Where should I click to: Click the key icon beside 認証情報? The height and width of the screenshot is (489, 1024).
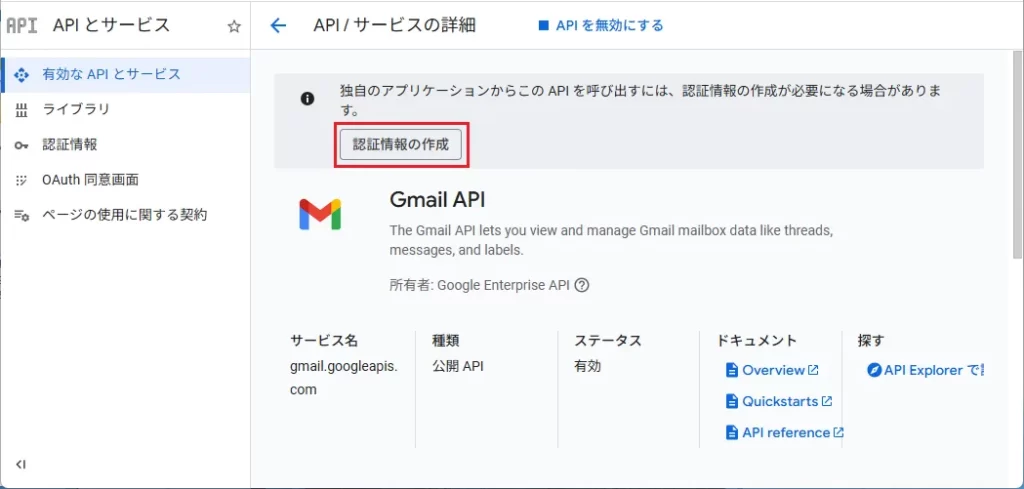tap(22, 145)
